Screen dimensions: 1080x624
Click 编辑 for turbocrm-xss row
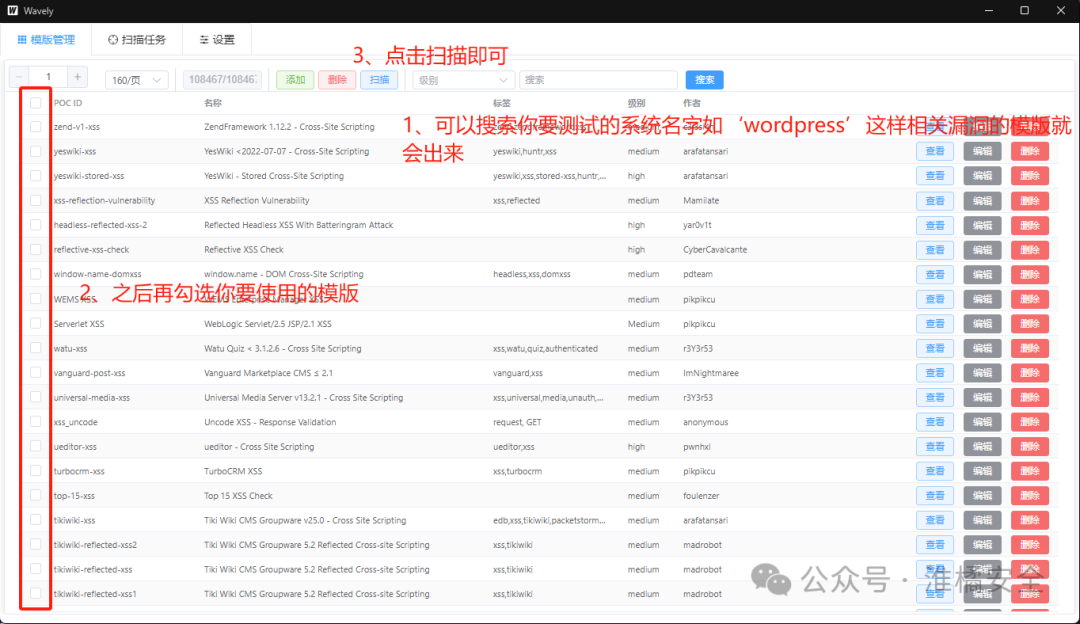coord(982,471)
